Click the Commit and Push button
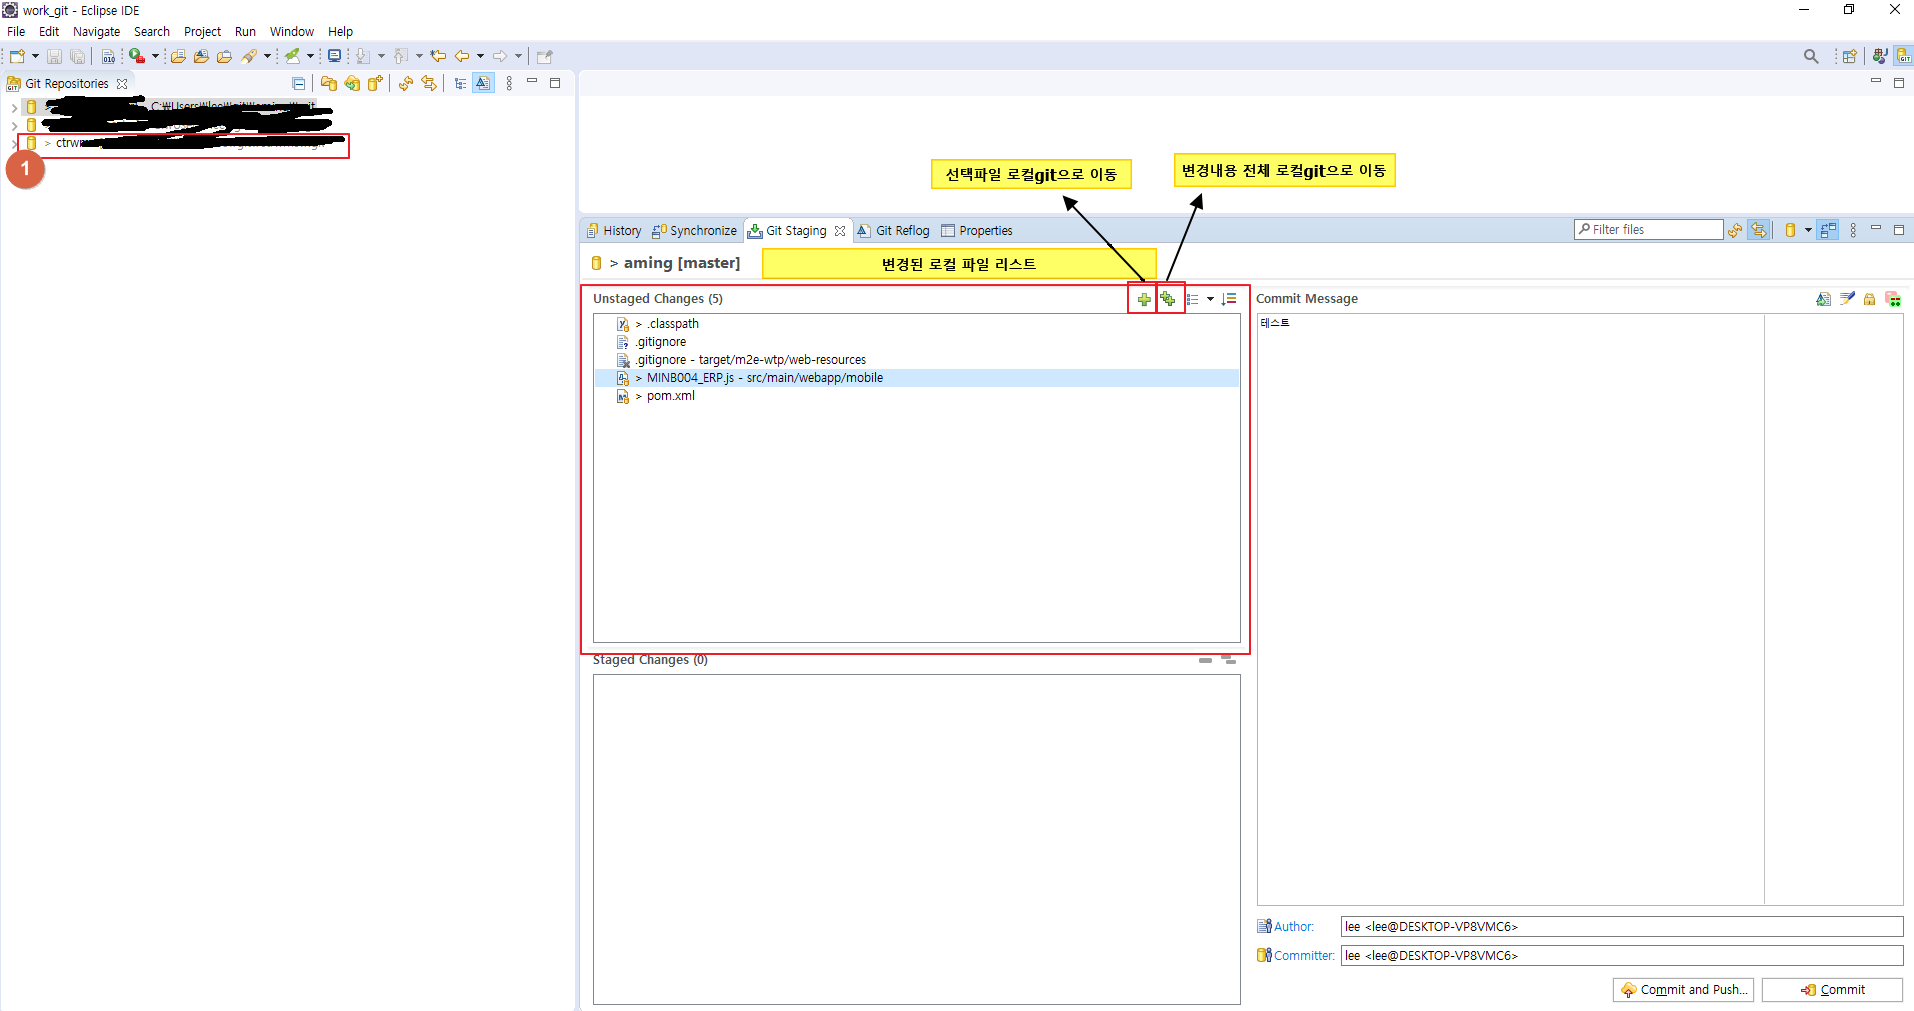Viewport: 1914px width, 1011px height. [x=1682, y=989]
